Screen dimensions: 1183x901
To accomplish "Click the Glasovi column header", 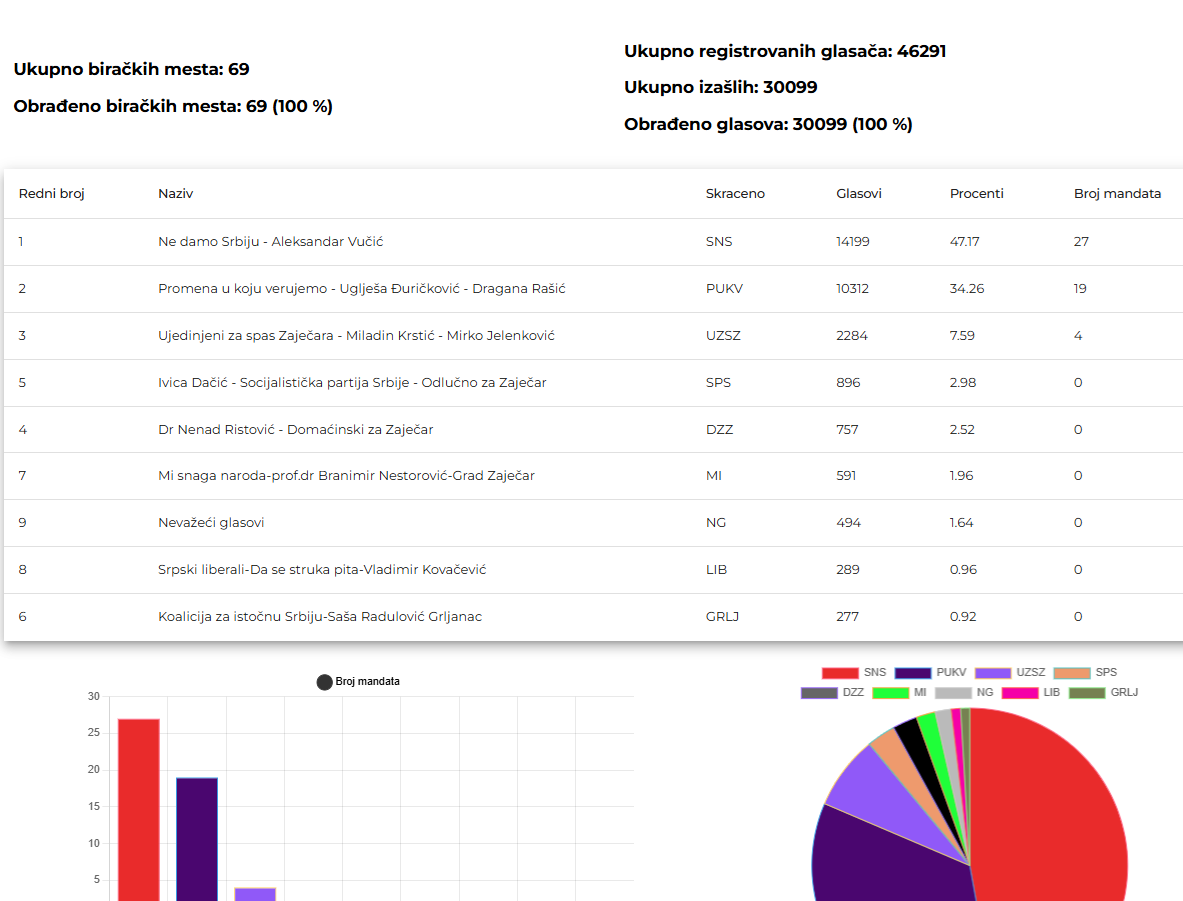I will (859, 194).
